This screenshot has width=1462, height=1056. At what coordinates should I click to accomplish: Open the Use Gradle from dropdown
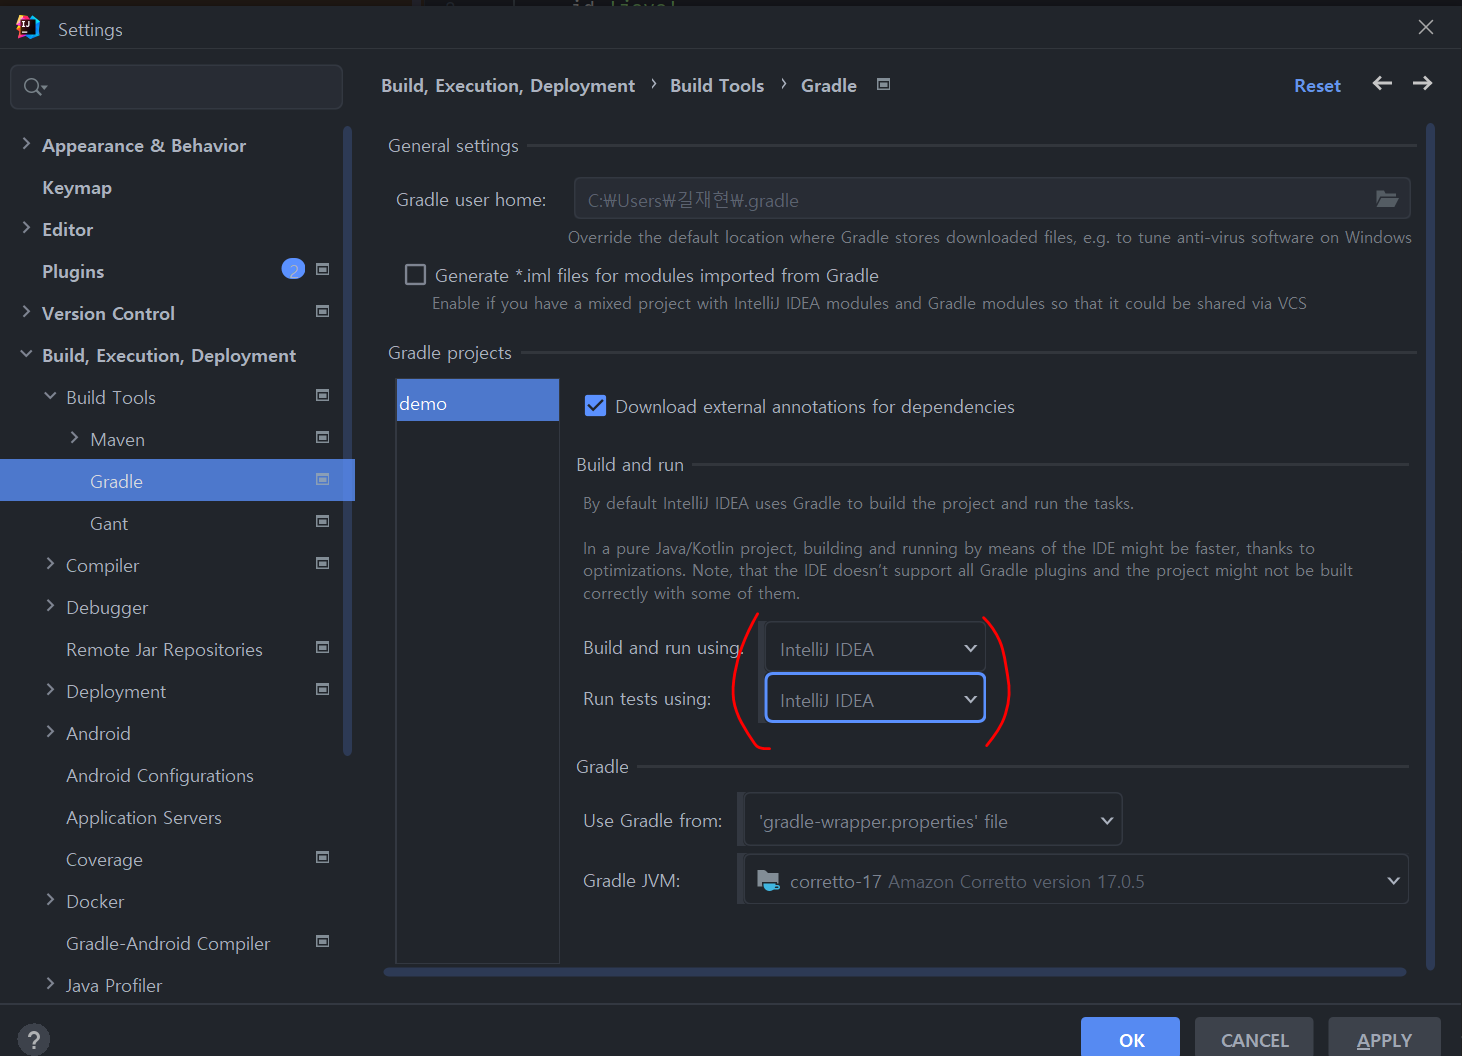[933, 820]
